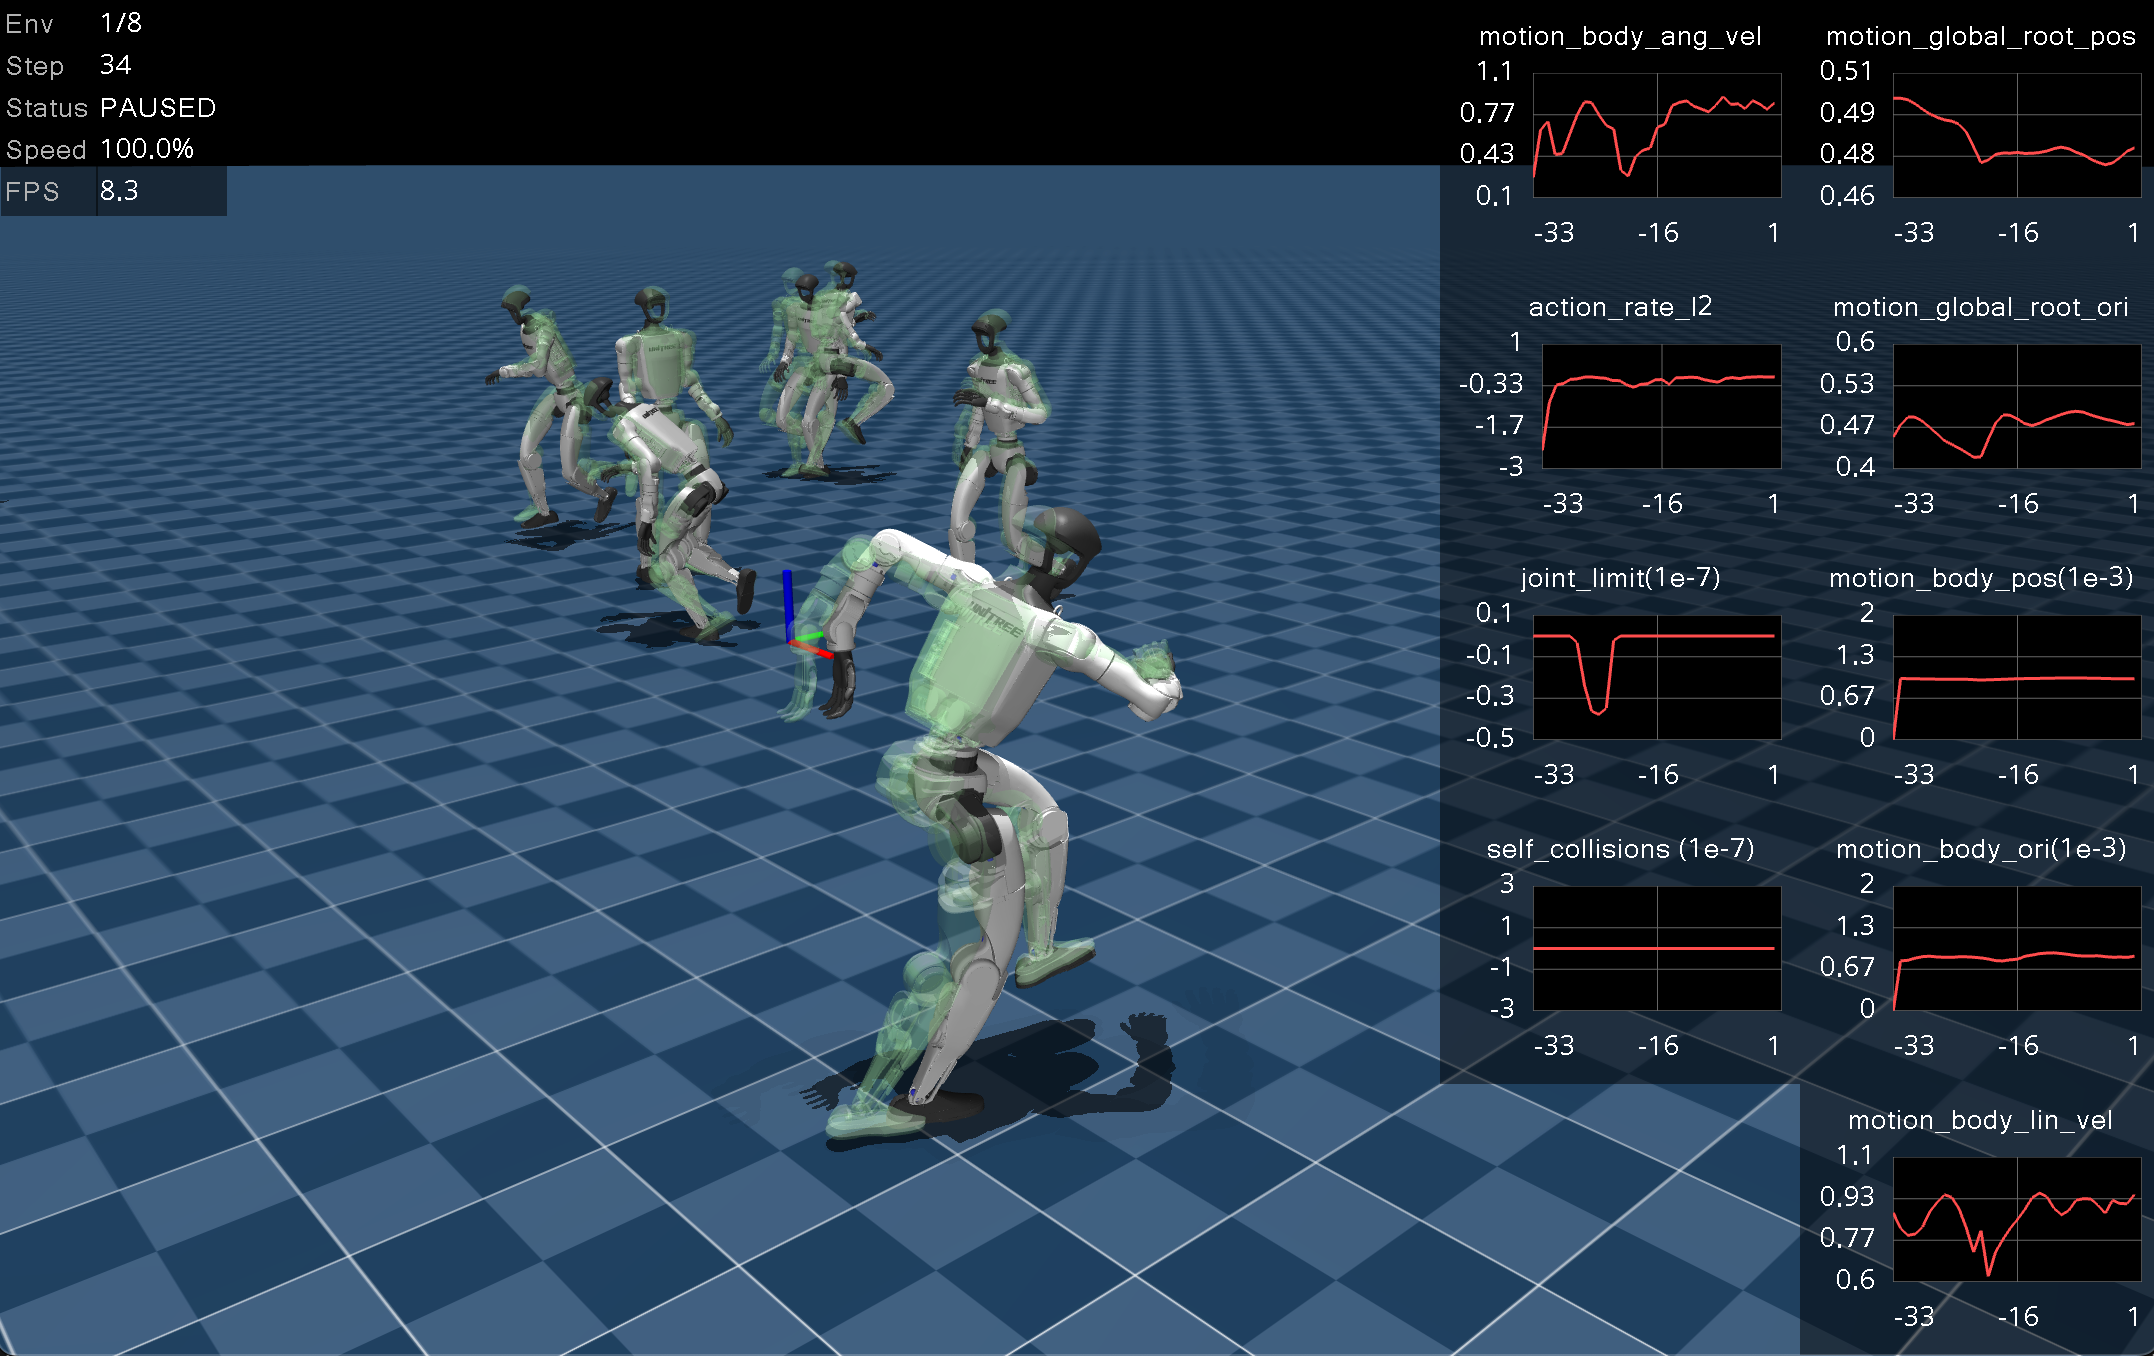Click the self_collisions (1e-7) plot

tap(1656, 948)
